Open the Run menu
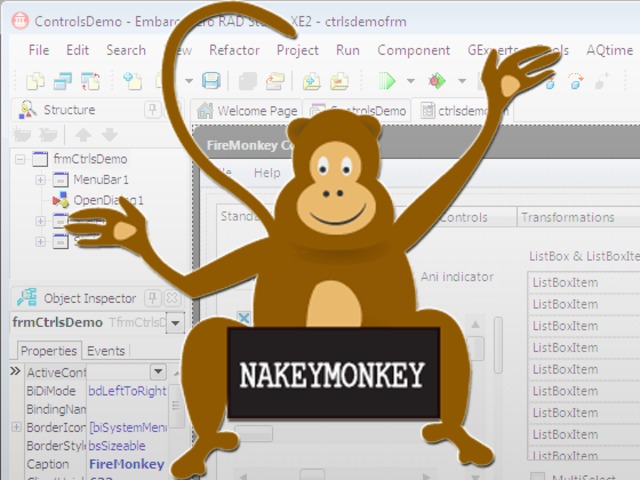The image size is (640, 480). (348, 50)
